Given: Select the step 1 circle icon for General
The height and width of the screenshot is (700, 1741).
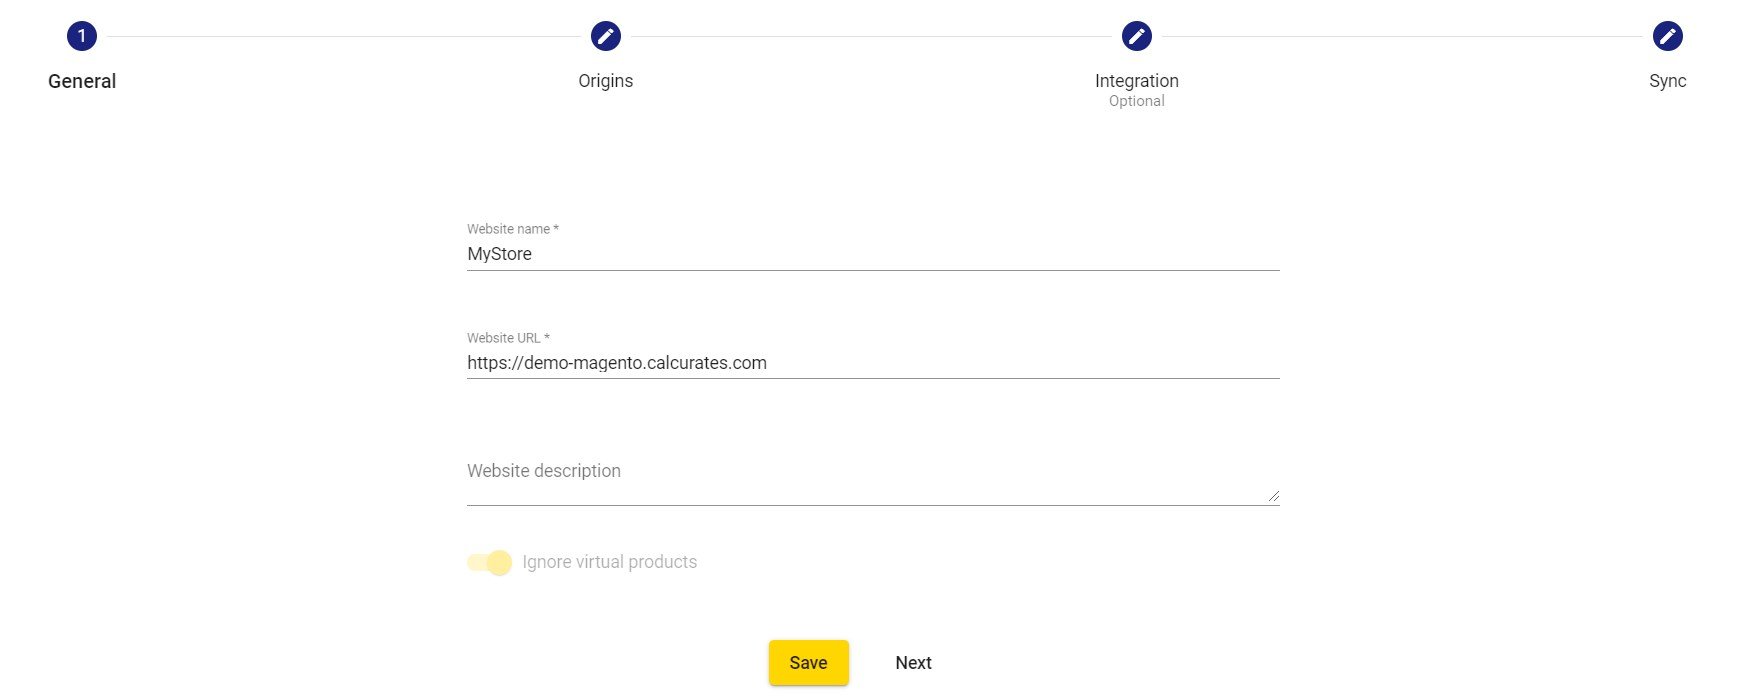Looking at the screenshot, I should pos(82,36).
